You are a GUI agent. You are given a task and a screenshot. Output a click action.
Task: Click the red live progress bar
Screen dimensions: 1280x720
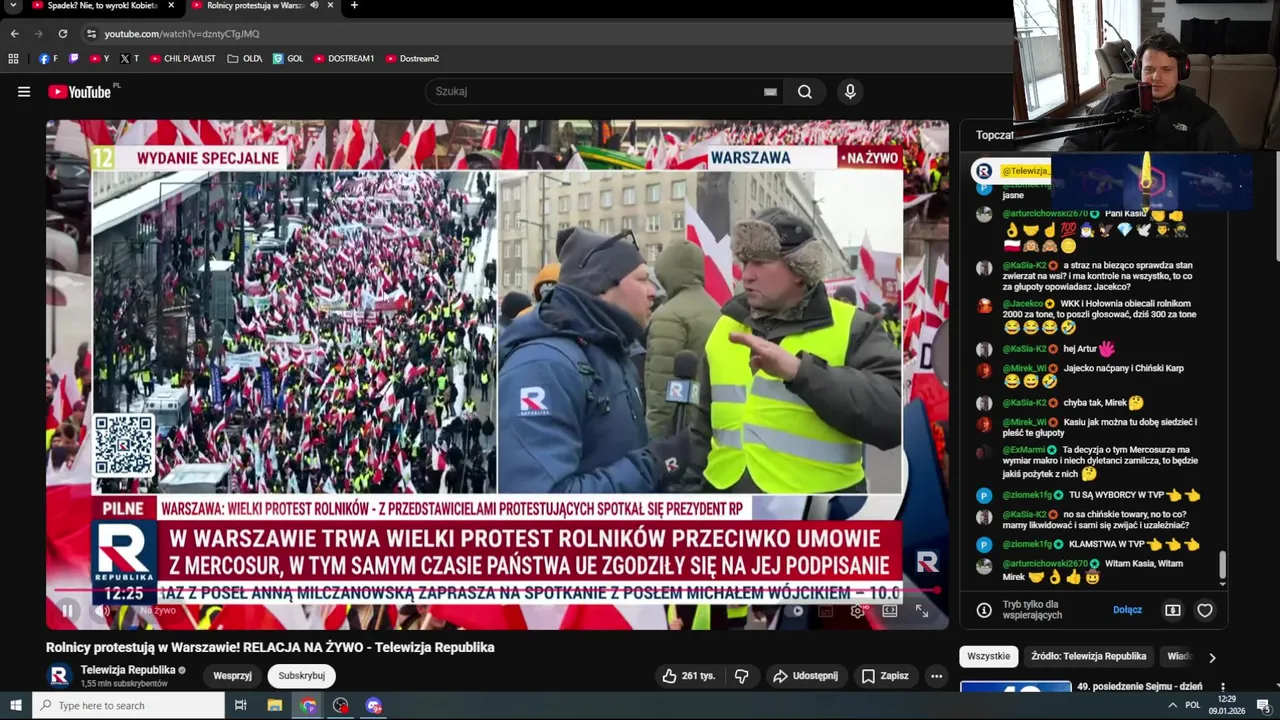point(496,591)
